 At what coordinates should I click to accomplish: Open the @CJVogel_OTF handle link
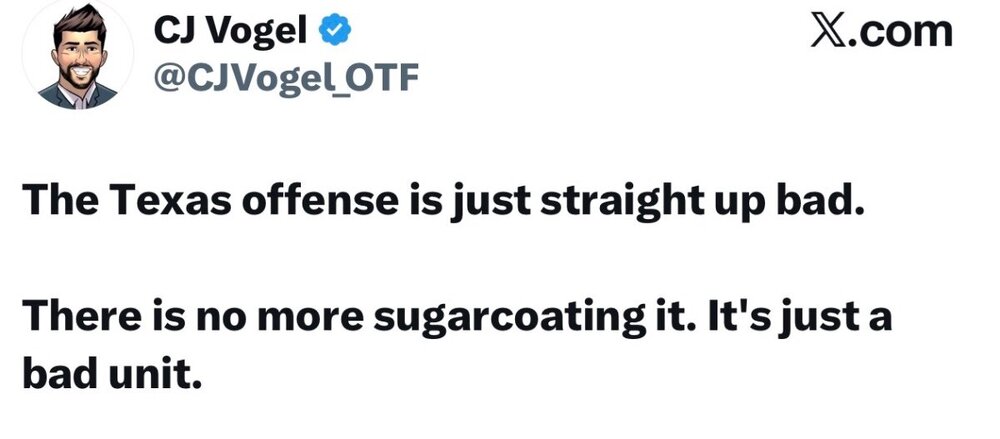tap(286, 79)
